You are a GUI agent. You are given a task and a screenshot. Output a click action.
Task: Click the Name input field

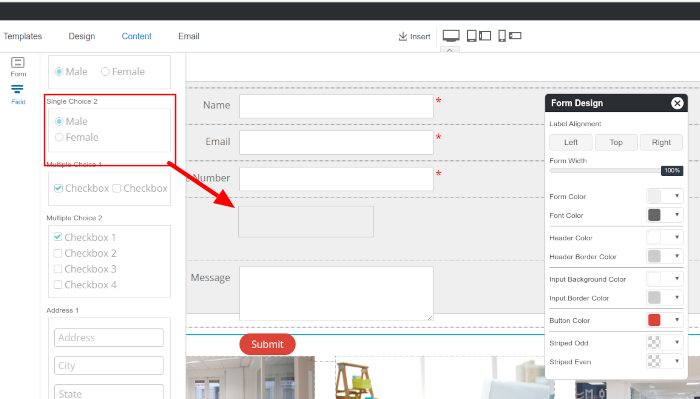coord(336,106)
